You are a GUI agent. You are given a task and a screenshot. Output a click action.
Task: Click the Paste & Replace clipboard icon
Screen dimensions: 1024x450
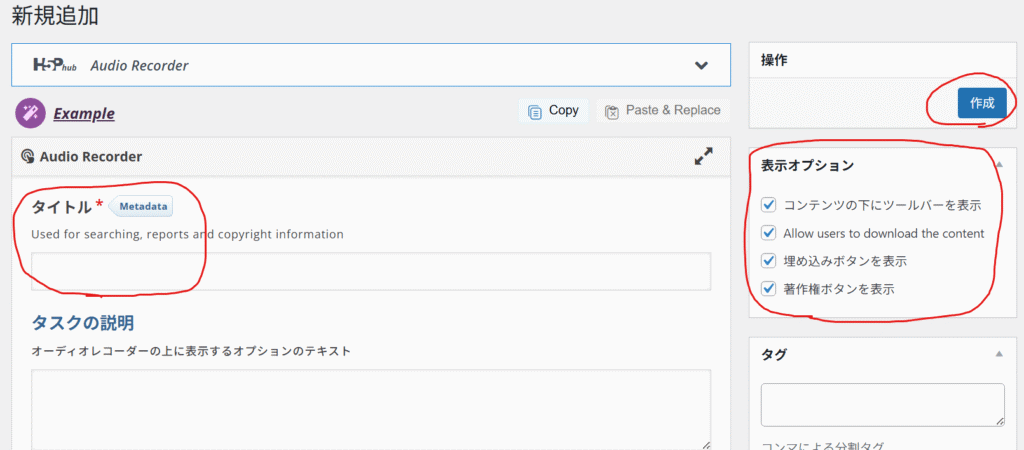click(612, 111)
